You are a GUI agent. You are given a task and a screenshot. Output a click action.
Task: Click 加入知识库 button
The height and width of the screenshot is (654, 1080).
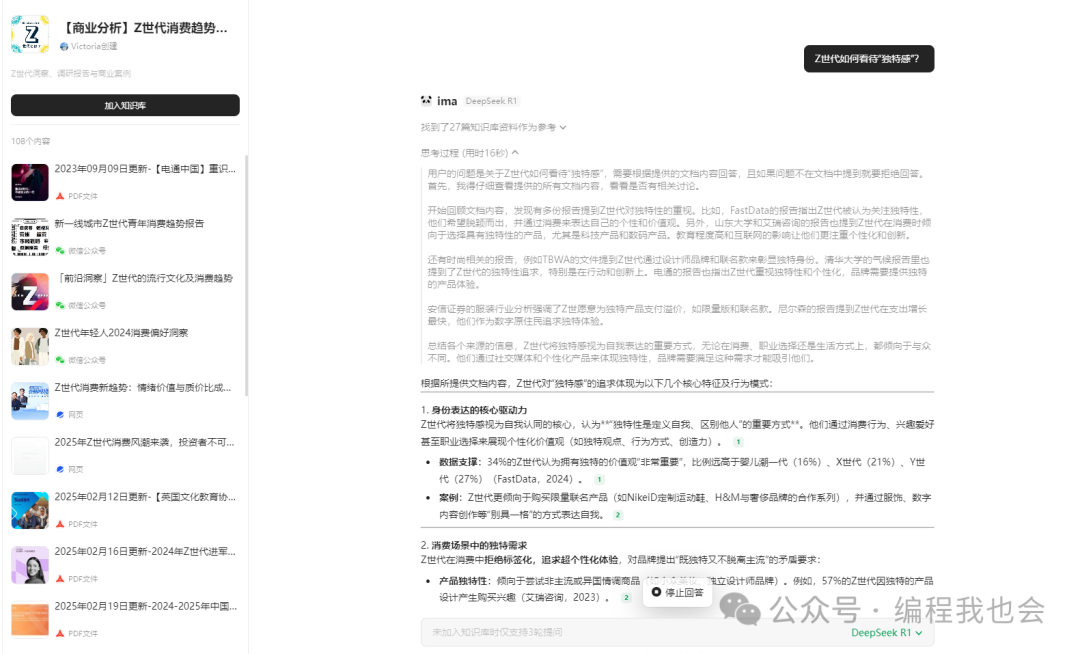tap(125, 105)
